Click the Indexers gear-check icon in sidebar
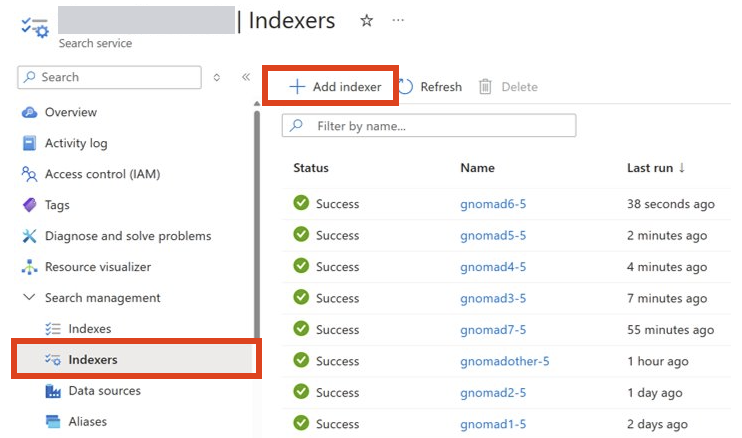 point(53,359)
